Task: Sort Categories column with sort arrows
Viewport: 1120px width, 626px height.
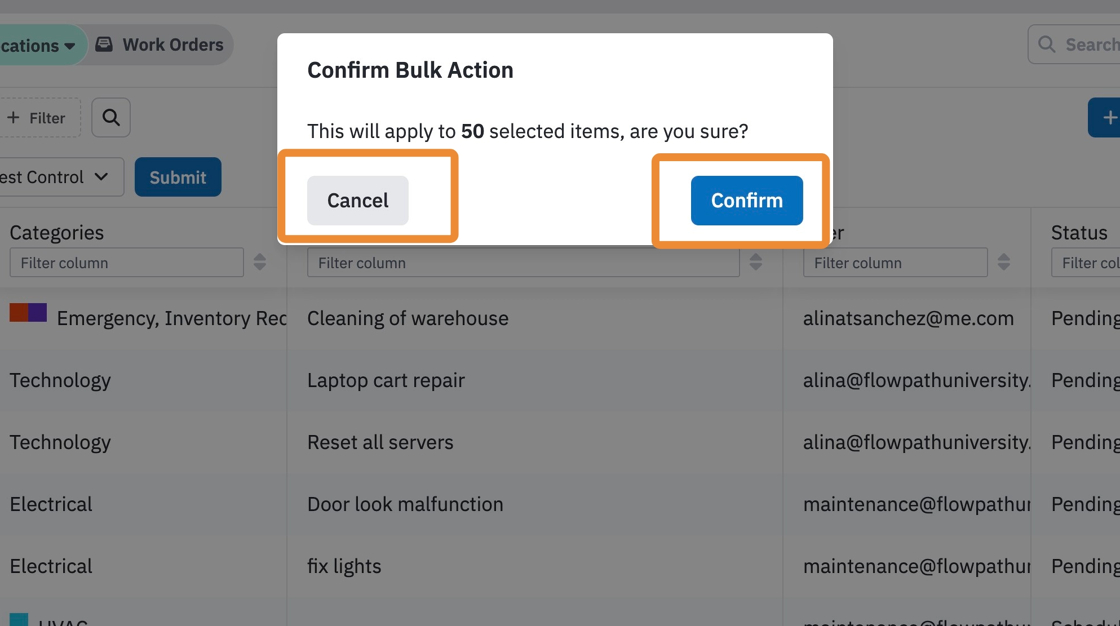Action: (260, 262)
